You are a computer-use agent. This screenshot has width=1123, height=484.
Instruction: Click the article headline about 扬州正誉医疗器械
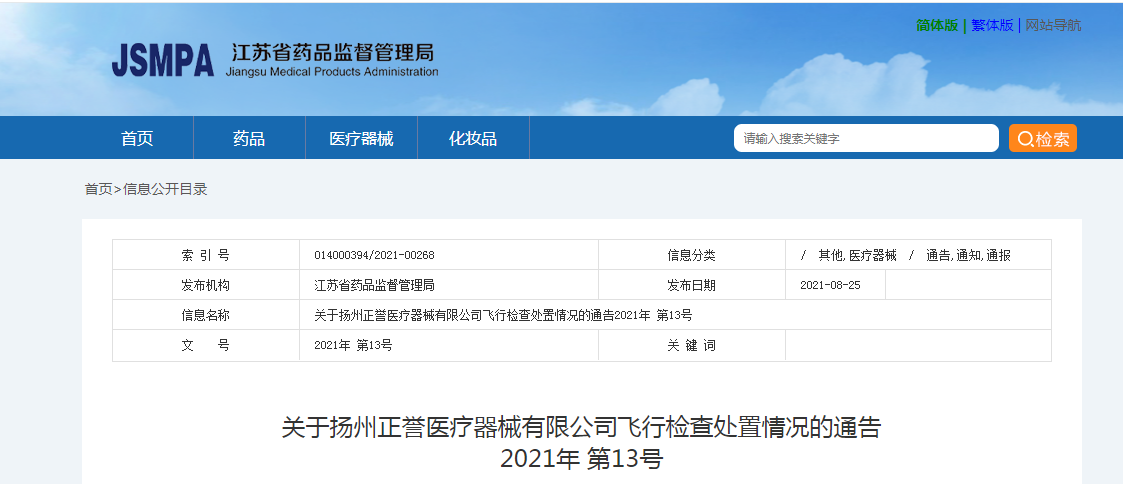(581, 428)
